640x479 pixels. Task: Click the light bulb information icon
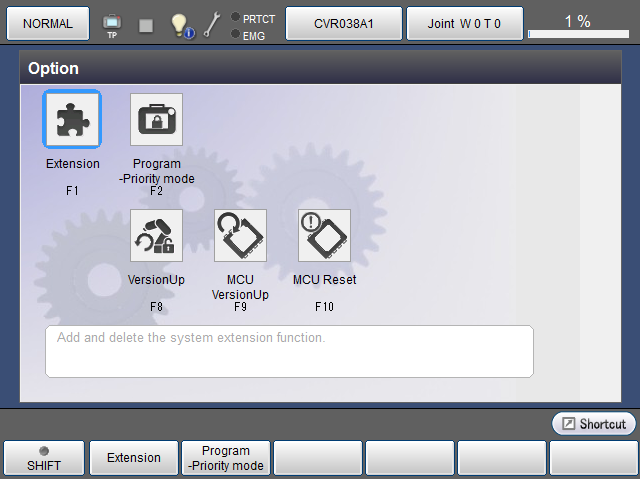point(180,24)
